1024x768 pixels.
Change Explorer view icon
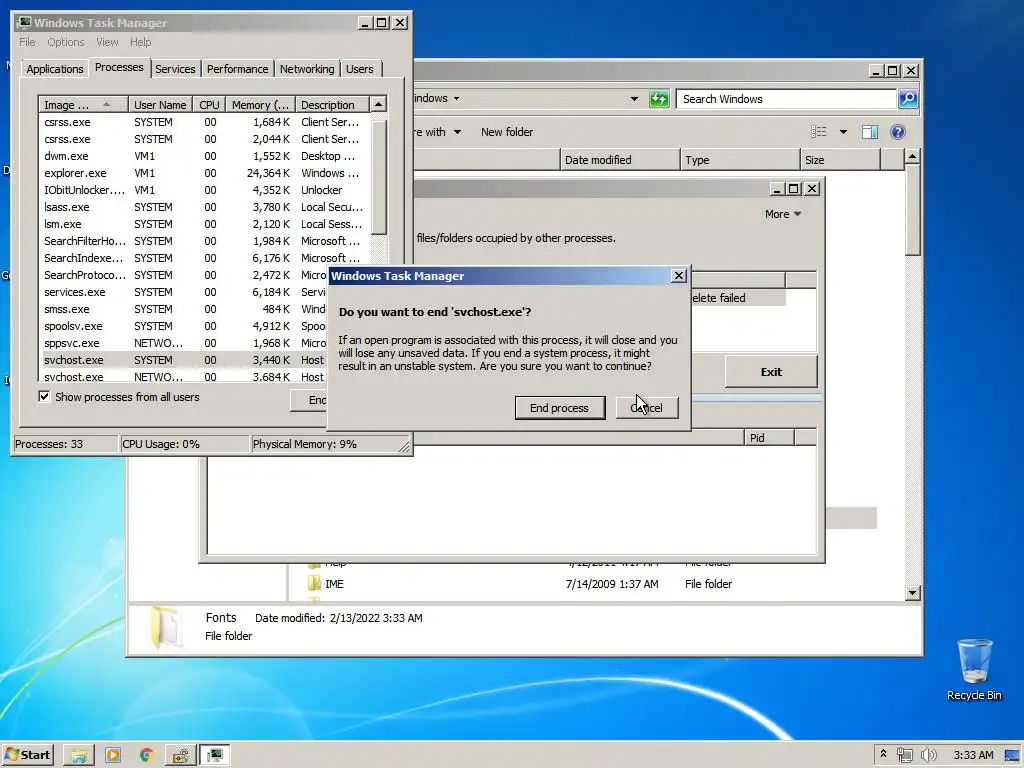pyautogui.click(x=818, y=132)
